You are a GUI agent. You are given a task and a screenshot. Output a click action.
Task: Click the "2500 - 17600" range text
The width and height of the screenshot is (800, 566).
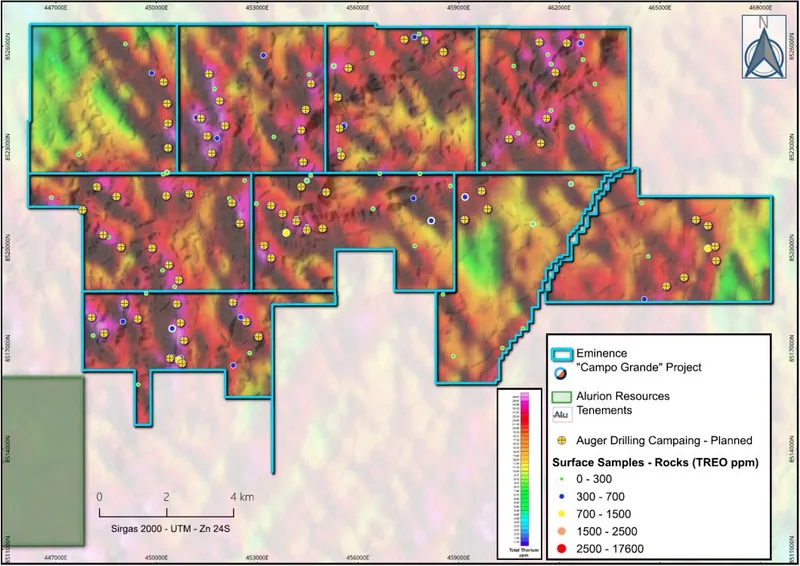(x=610, y=549)
